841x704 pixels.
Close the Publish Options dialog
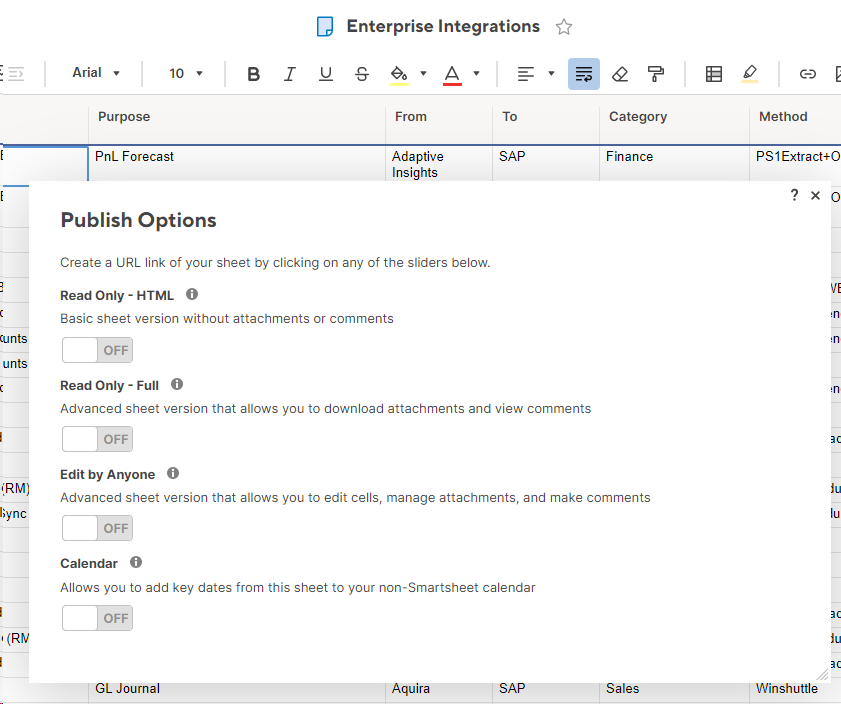tap(815, 196)
